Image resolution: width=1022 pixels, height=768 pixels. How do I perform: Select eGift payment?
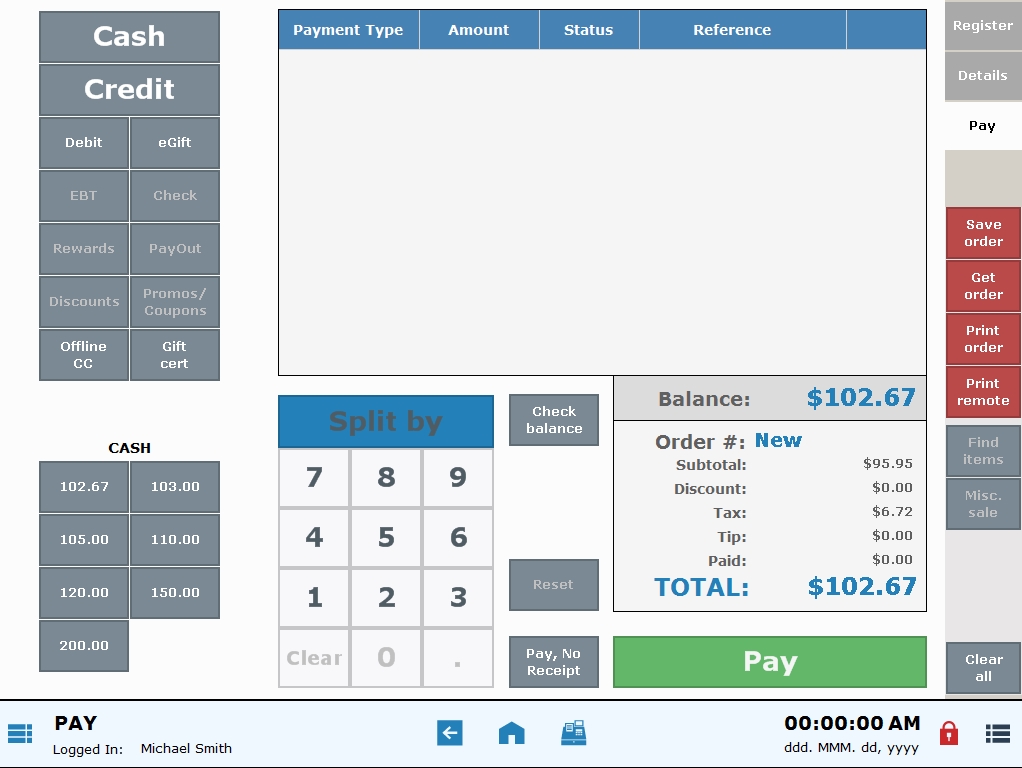pyautogui.click(x=175, y=142)
